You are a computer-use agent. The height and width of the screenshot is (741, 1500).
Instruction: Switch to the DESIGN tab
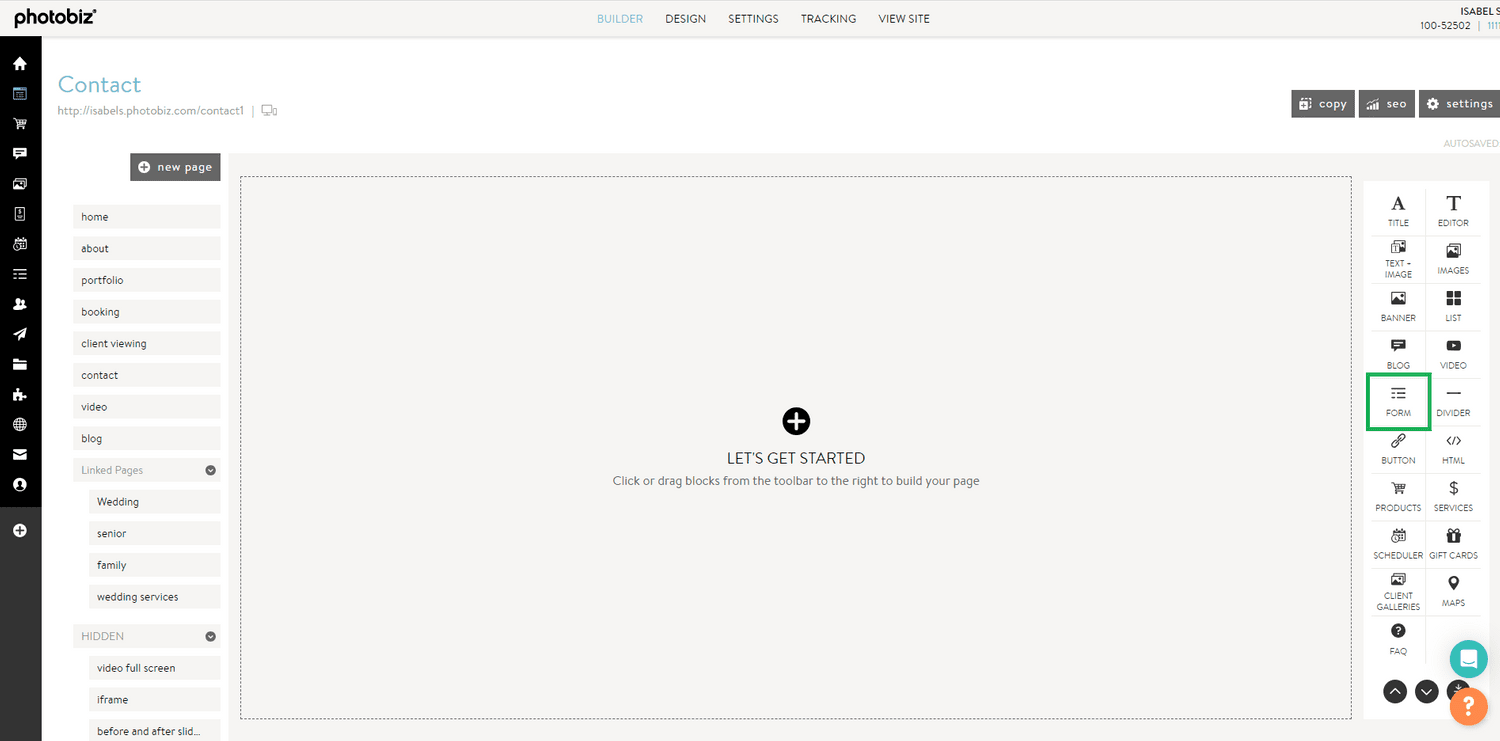pyautogui.click(x=685, y=19)
